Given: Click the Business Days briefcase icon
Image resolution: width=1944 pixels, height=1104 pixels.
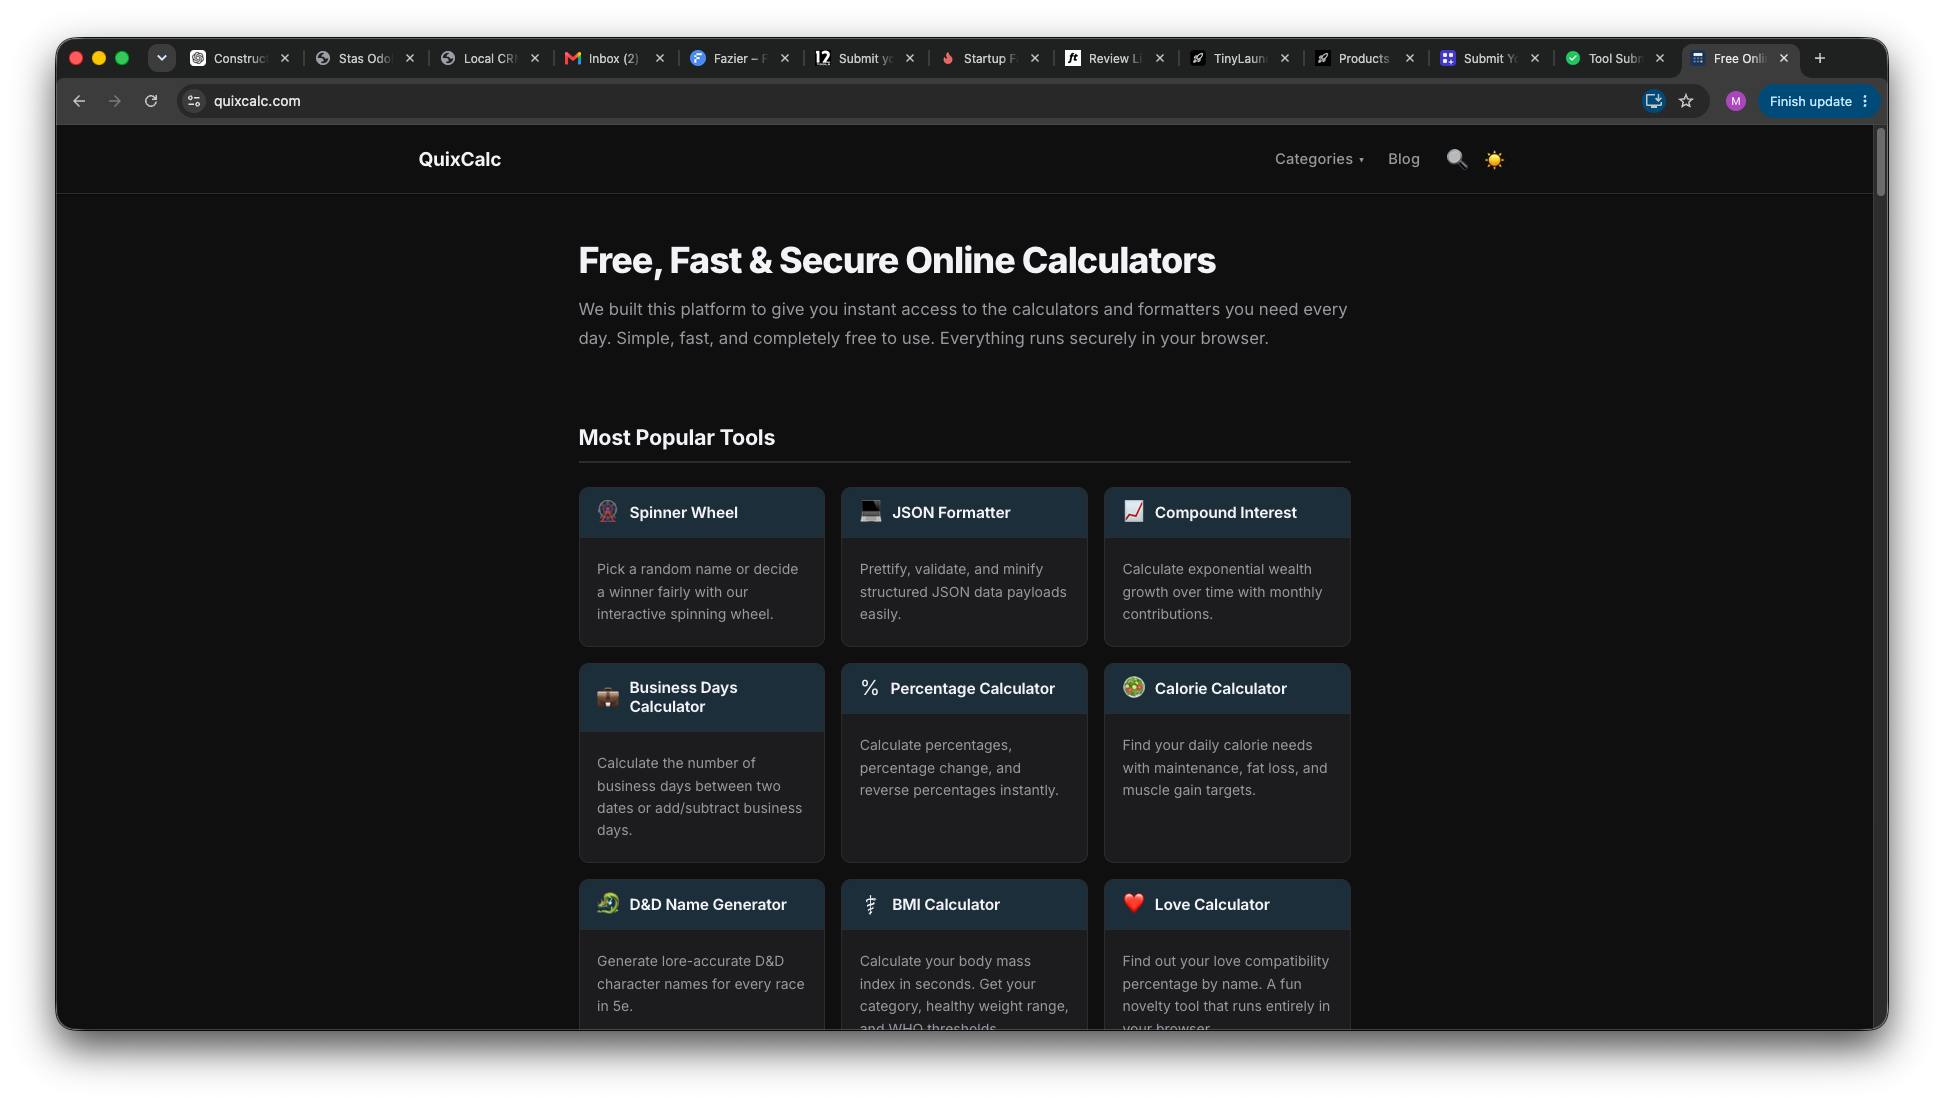Looking at the screenshot, I should pos(607,697).
